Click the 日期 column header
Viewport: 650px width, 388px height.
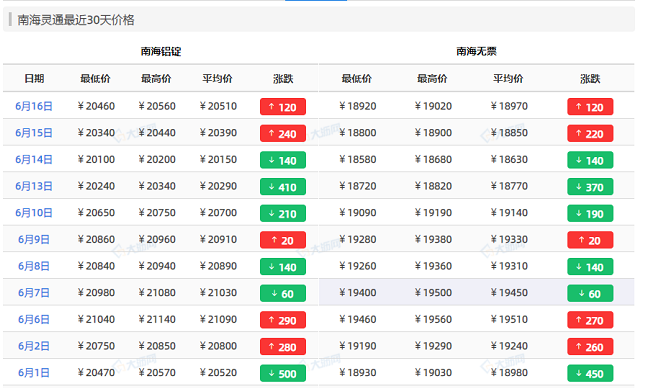[x=34, y=78]
